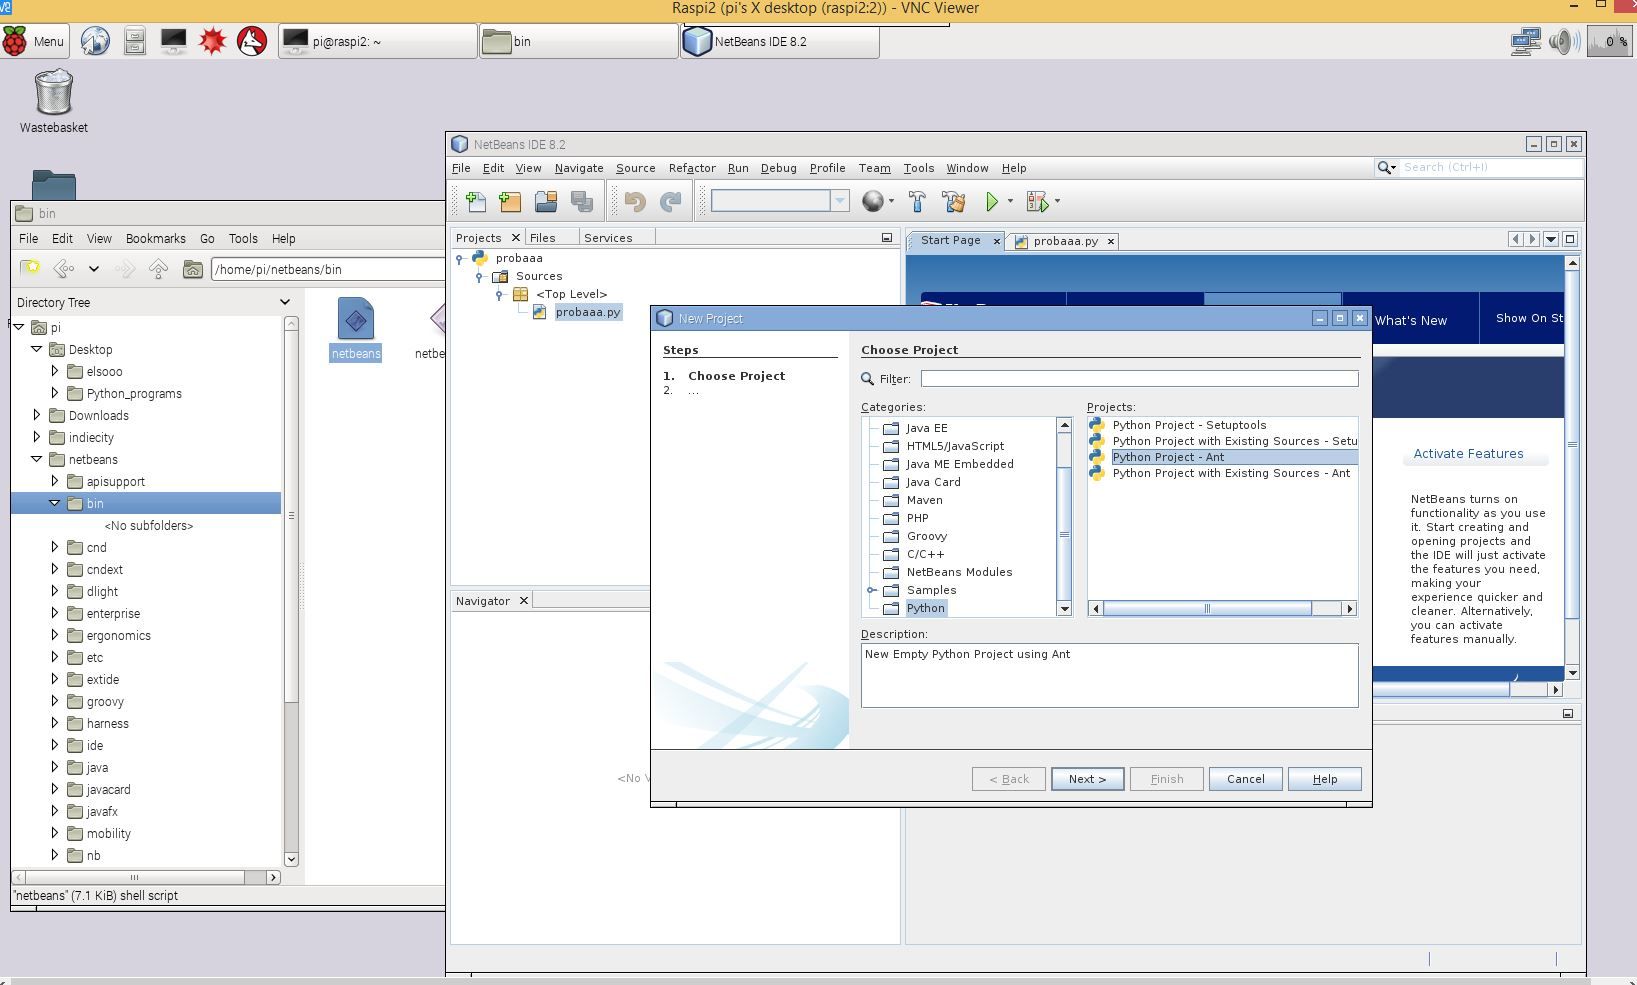Click the Undo arrow icon in NetBeans toolbar
Screen dimensions: 1637x985
point(635,201)
